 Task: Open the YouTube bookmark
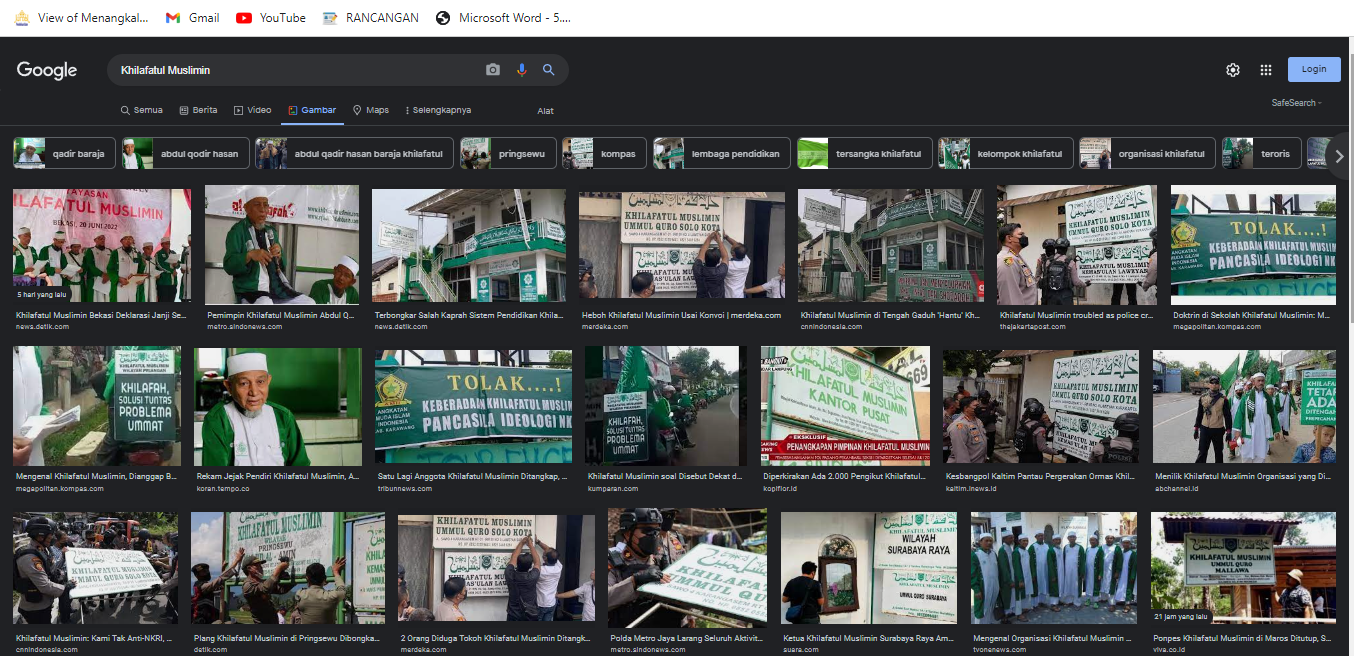click(x=271, y=18)
